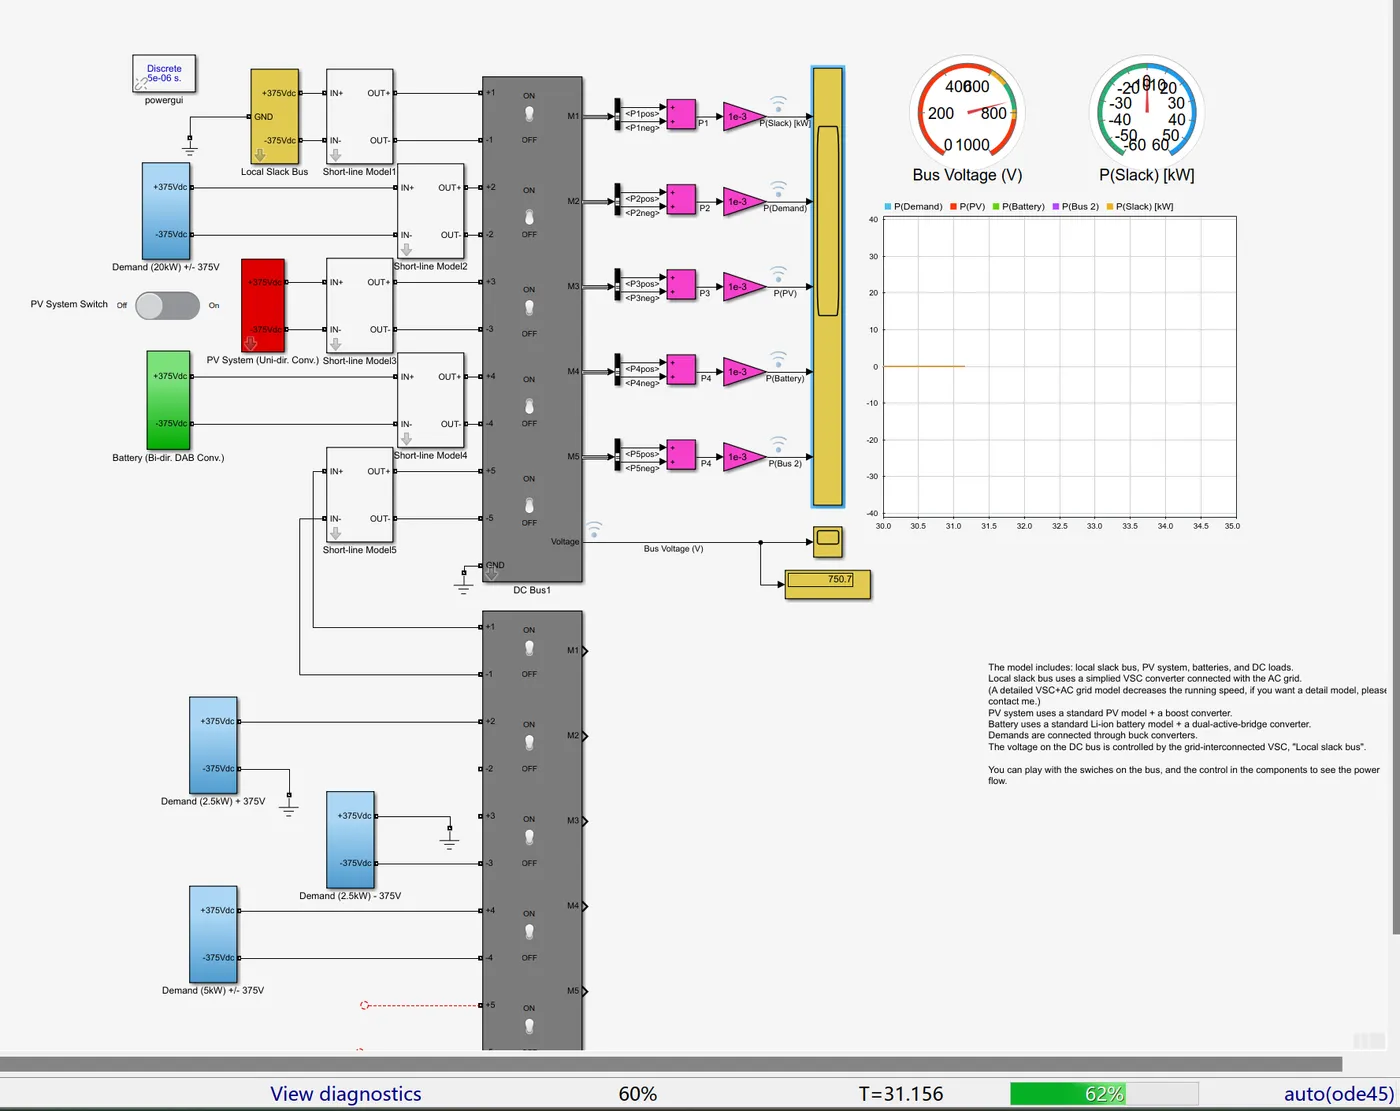Click P(Demand) legend entry on dashboard scope
Screen dimensions: 1400x1111
click(913, 207)
